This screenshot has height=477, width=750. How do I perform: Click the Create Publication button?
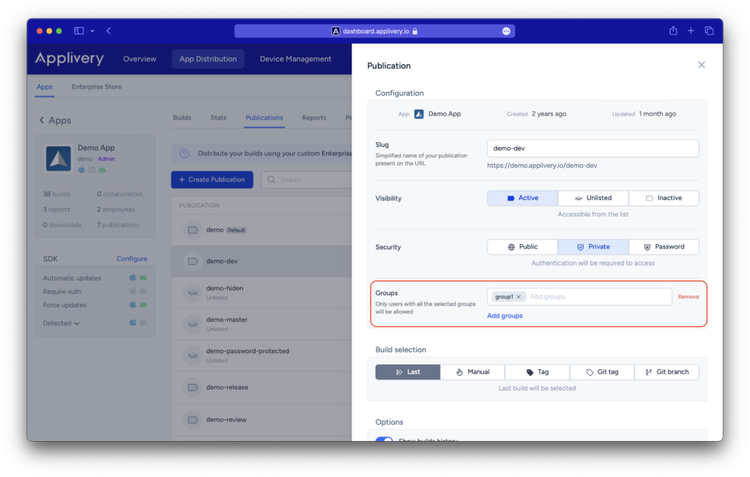tap(212, 180)
